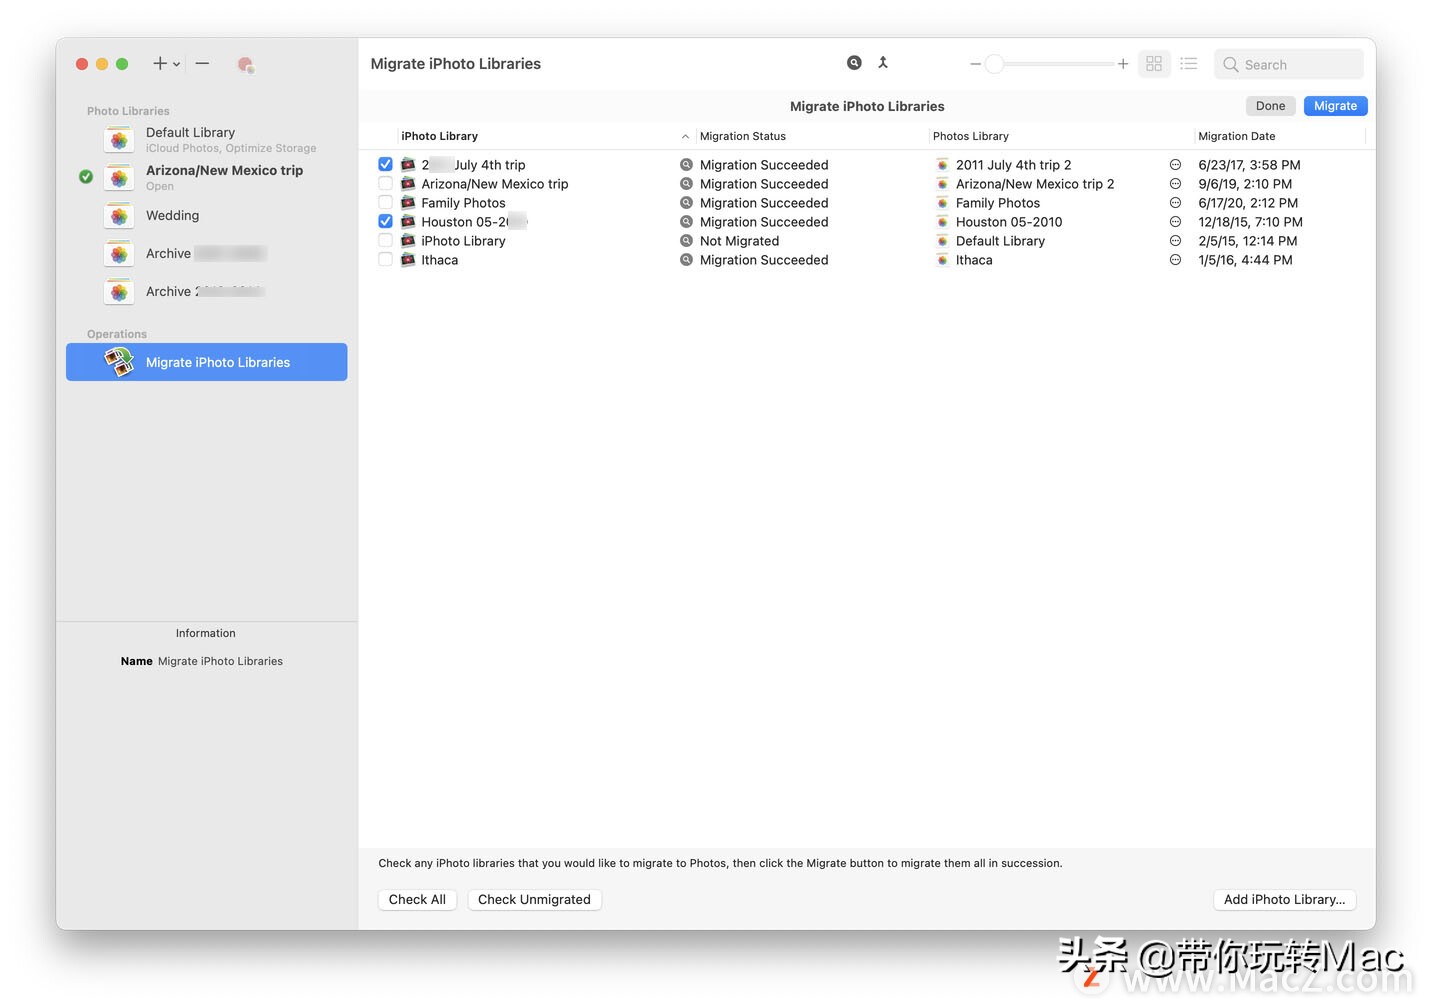The height and width of the screenshot is (1004, 1432).
Task: Click the Migrate button
Action: [x=1335, y=106]
